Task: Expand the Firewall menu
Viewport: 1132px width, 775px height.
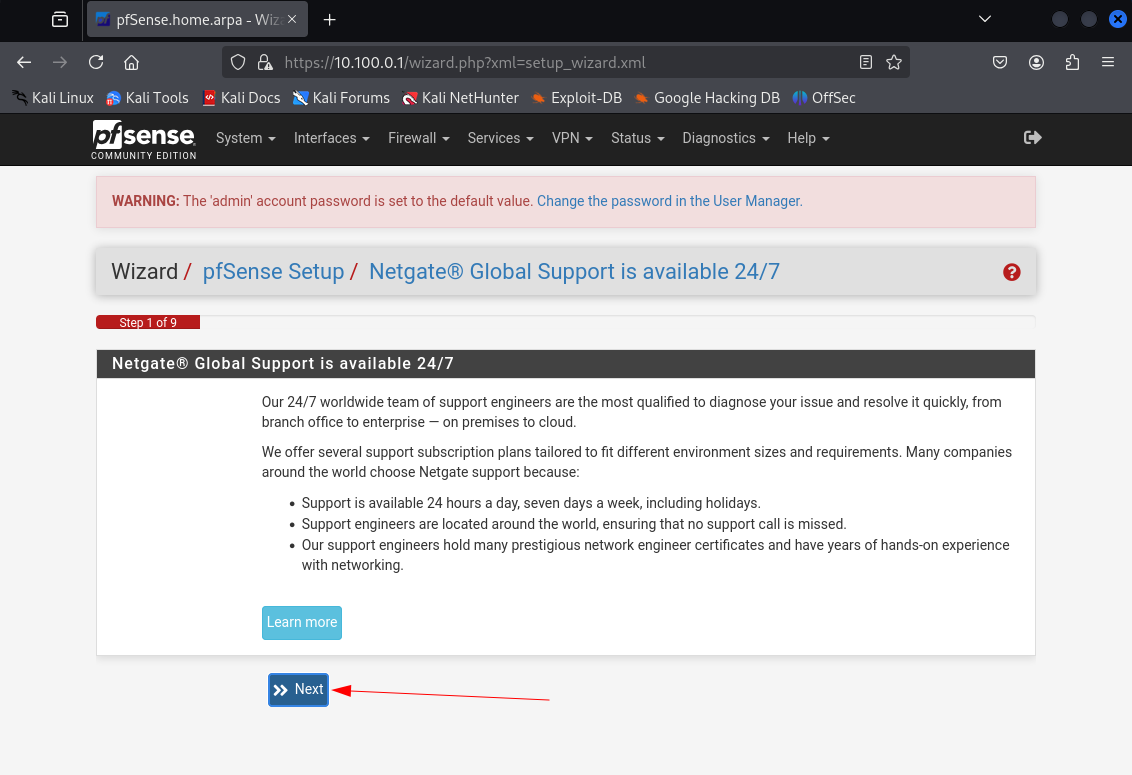Action: pos(419,138)
